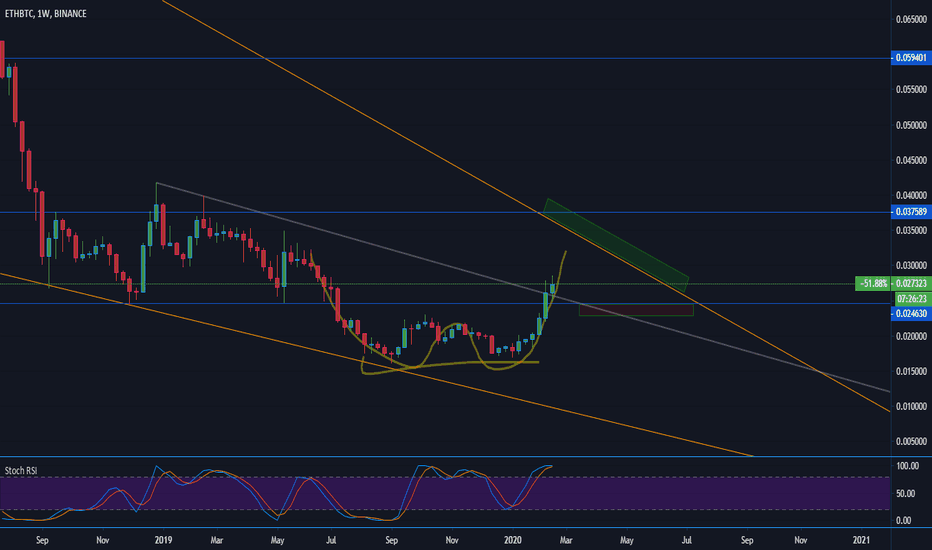
Task: Click the -51.88% green percentage label
Action: coord(873,284)
